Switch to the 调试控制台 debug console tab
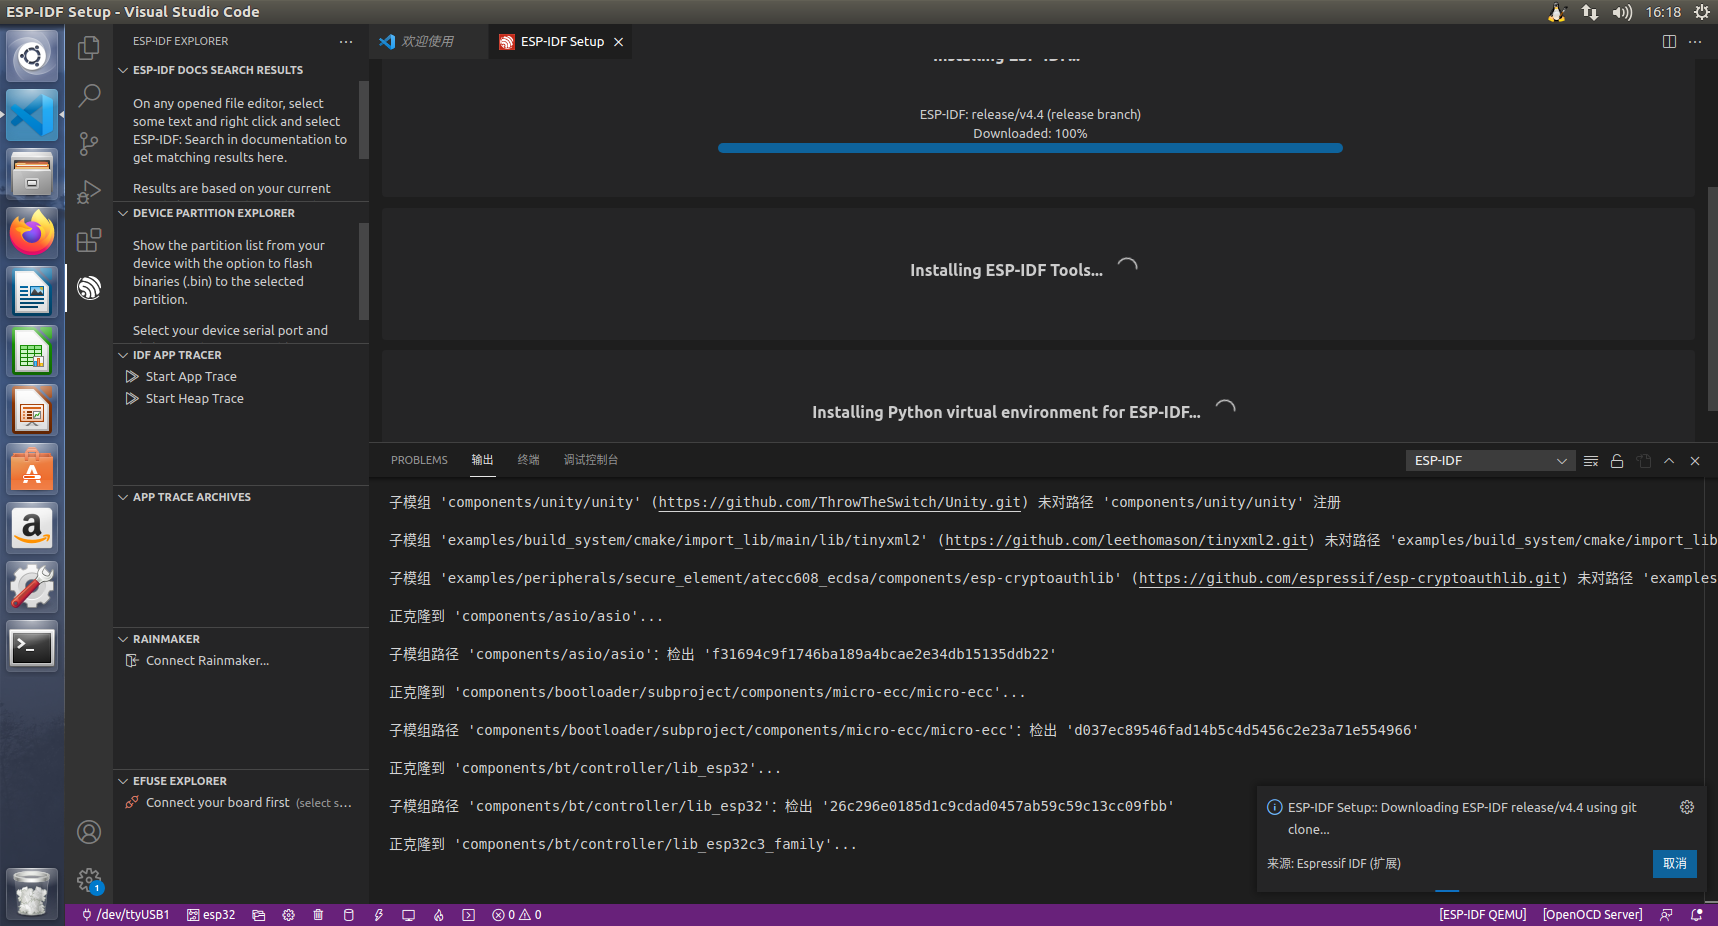 click(591, 460)
